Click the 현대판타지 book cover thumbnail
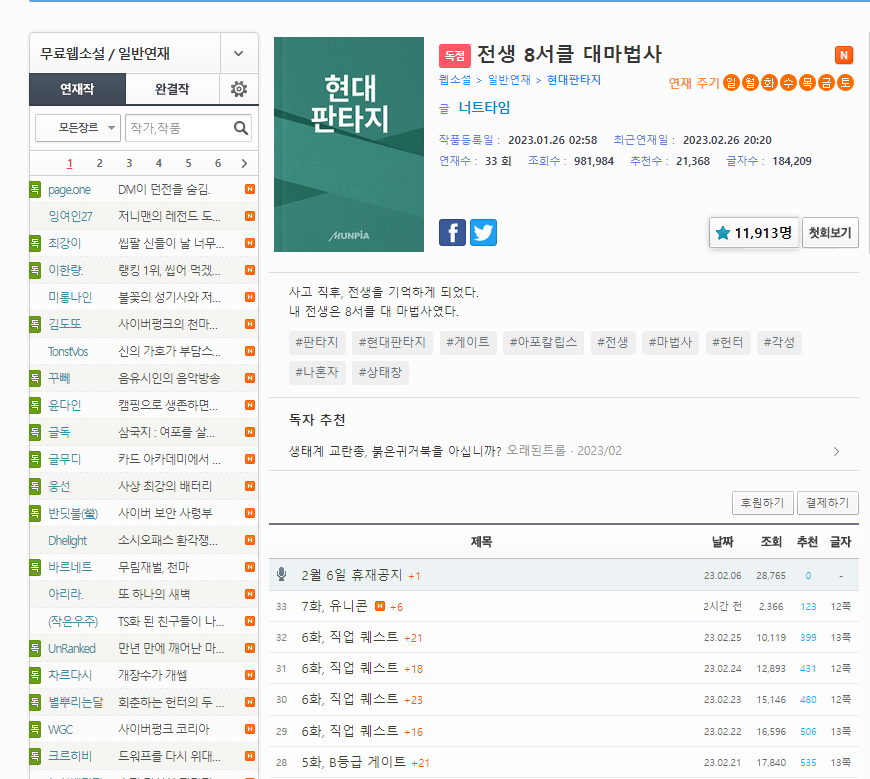The height and width of the screenshot is (779, 870). pos(349,144)
